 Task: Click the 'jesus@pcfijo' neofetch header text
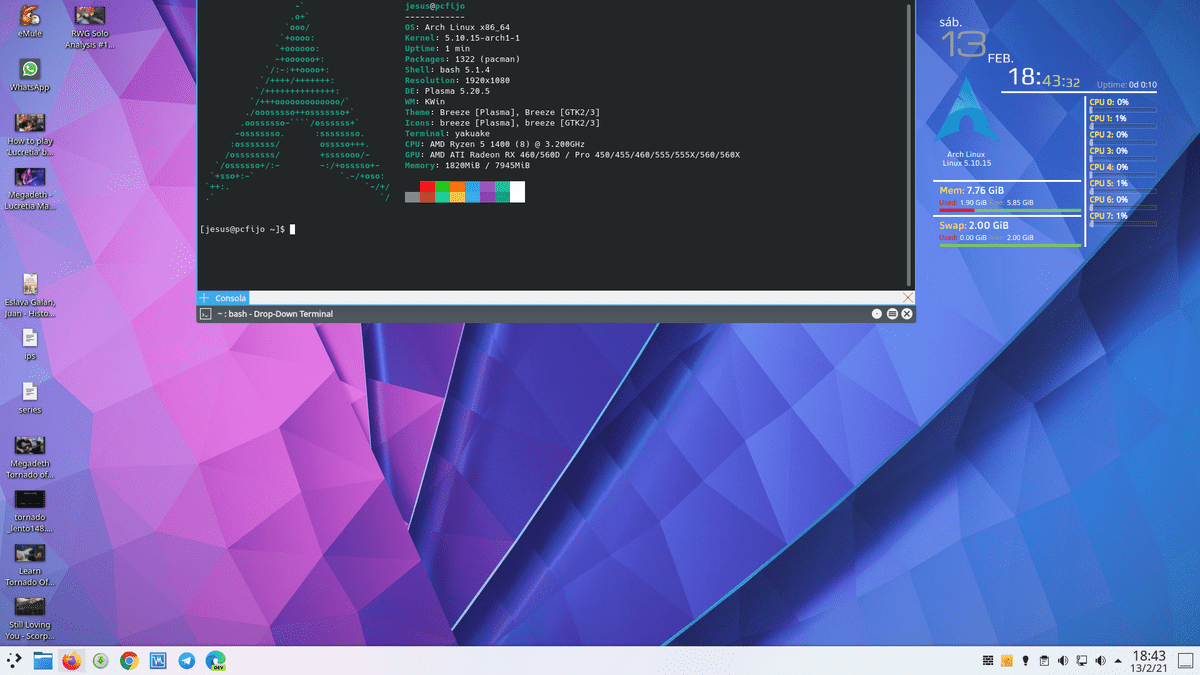pos(435,6)
